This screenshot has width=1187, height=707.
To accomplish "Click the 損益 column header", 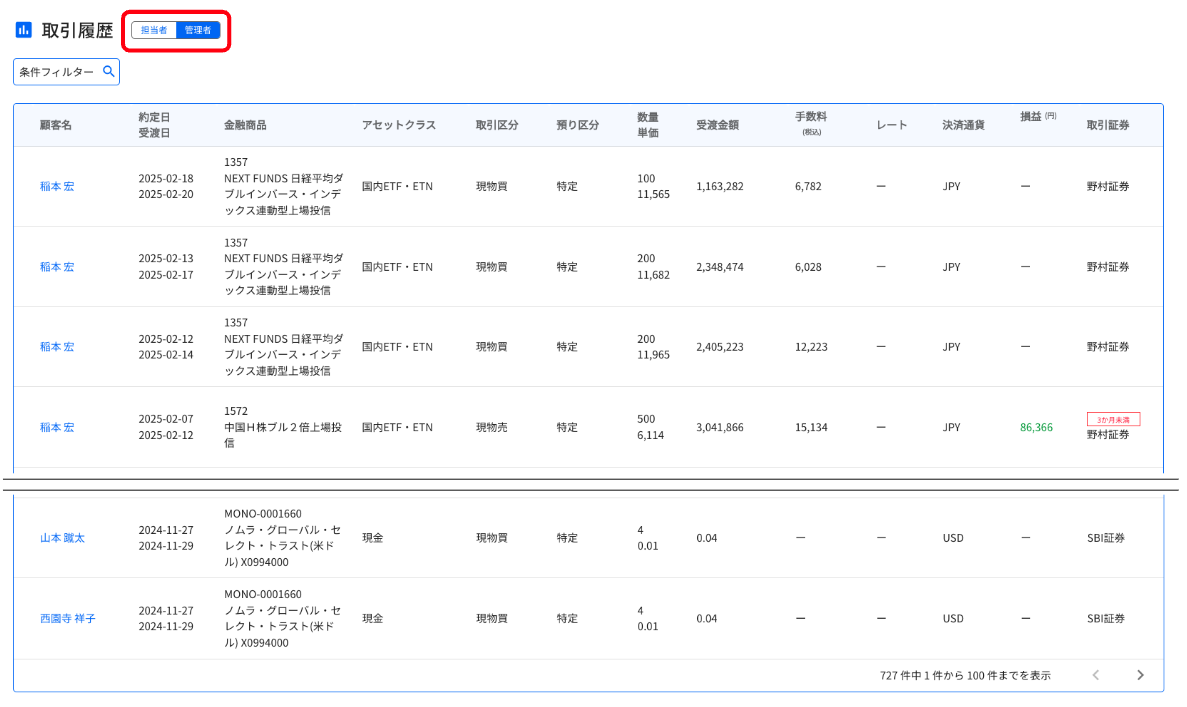I will [x=1038, y=117].
